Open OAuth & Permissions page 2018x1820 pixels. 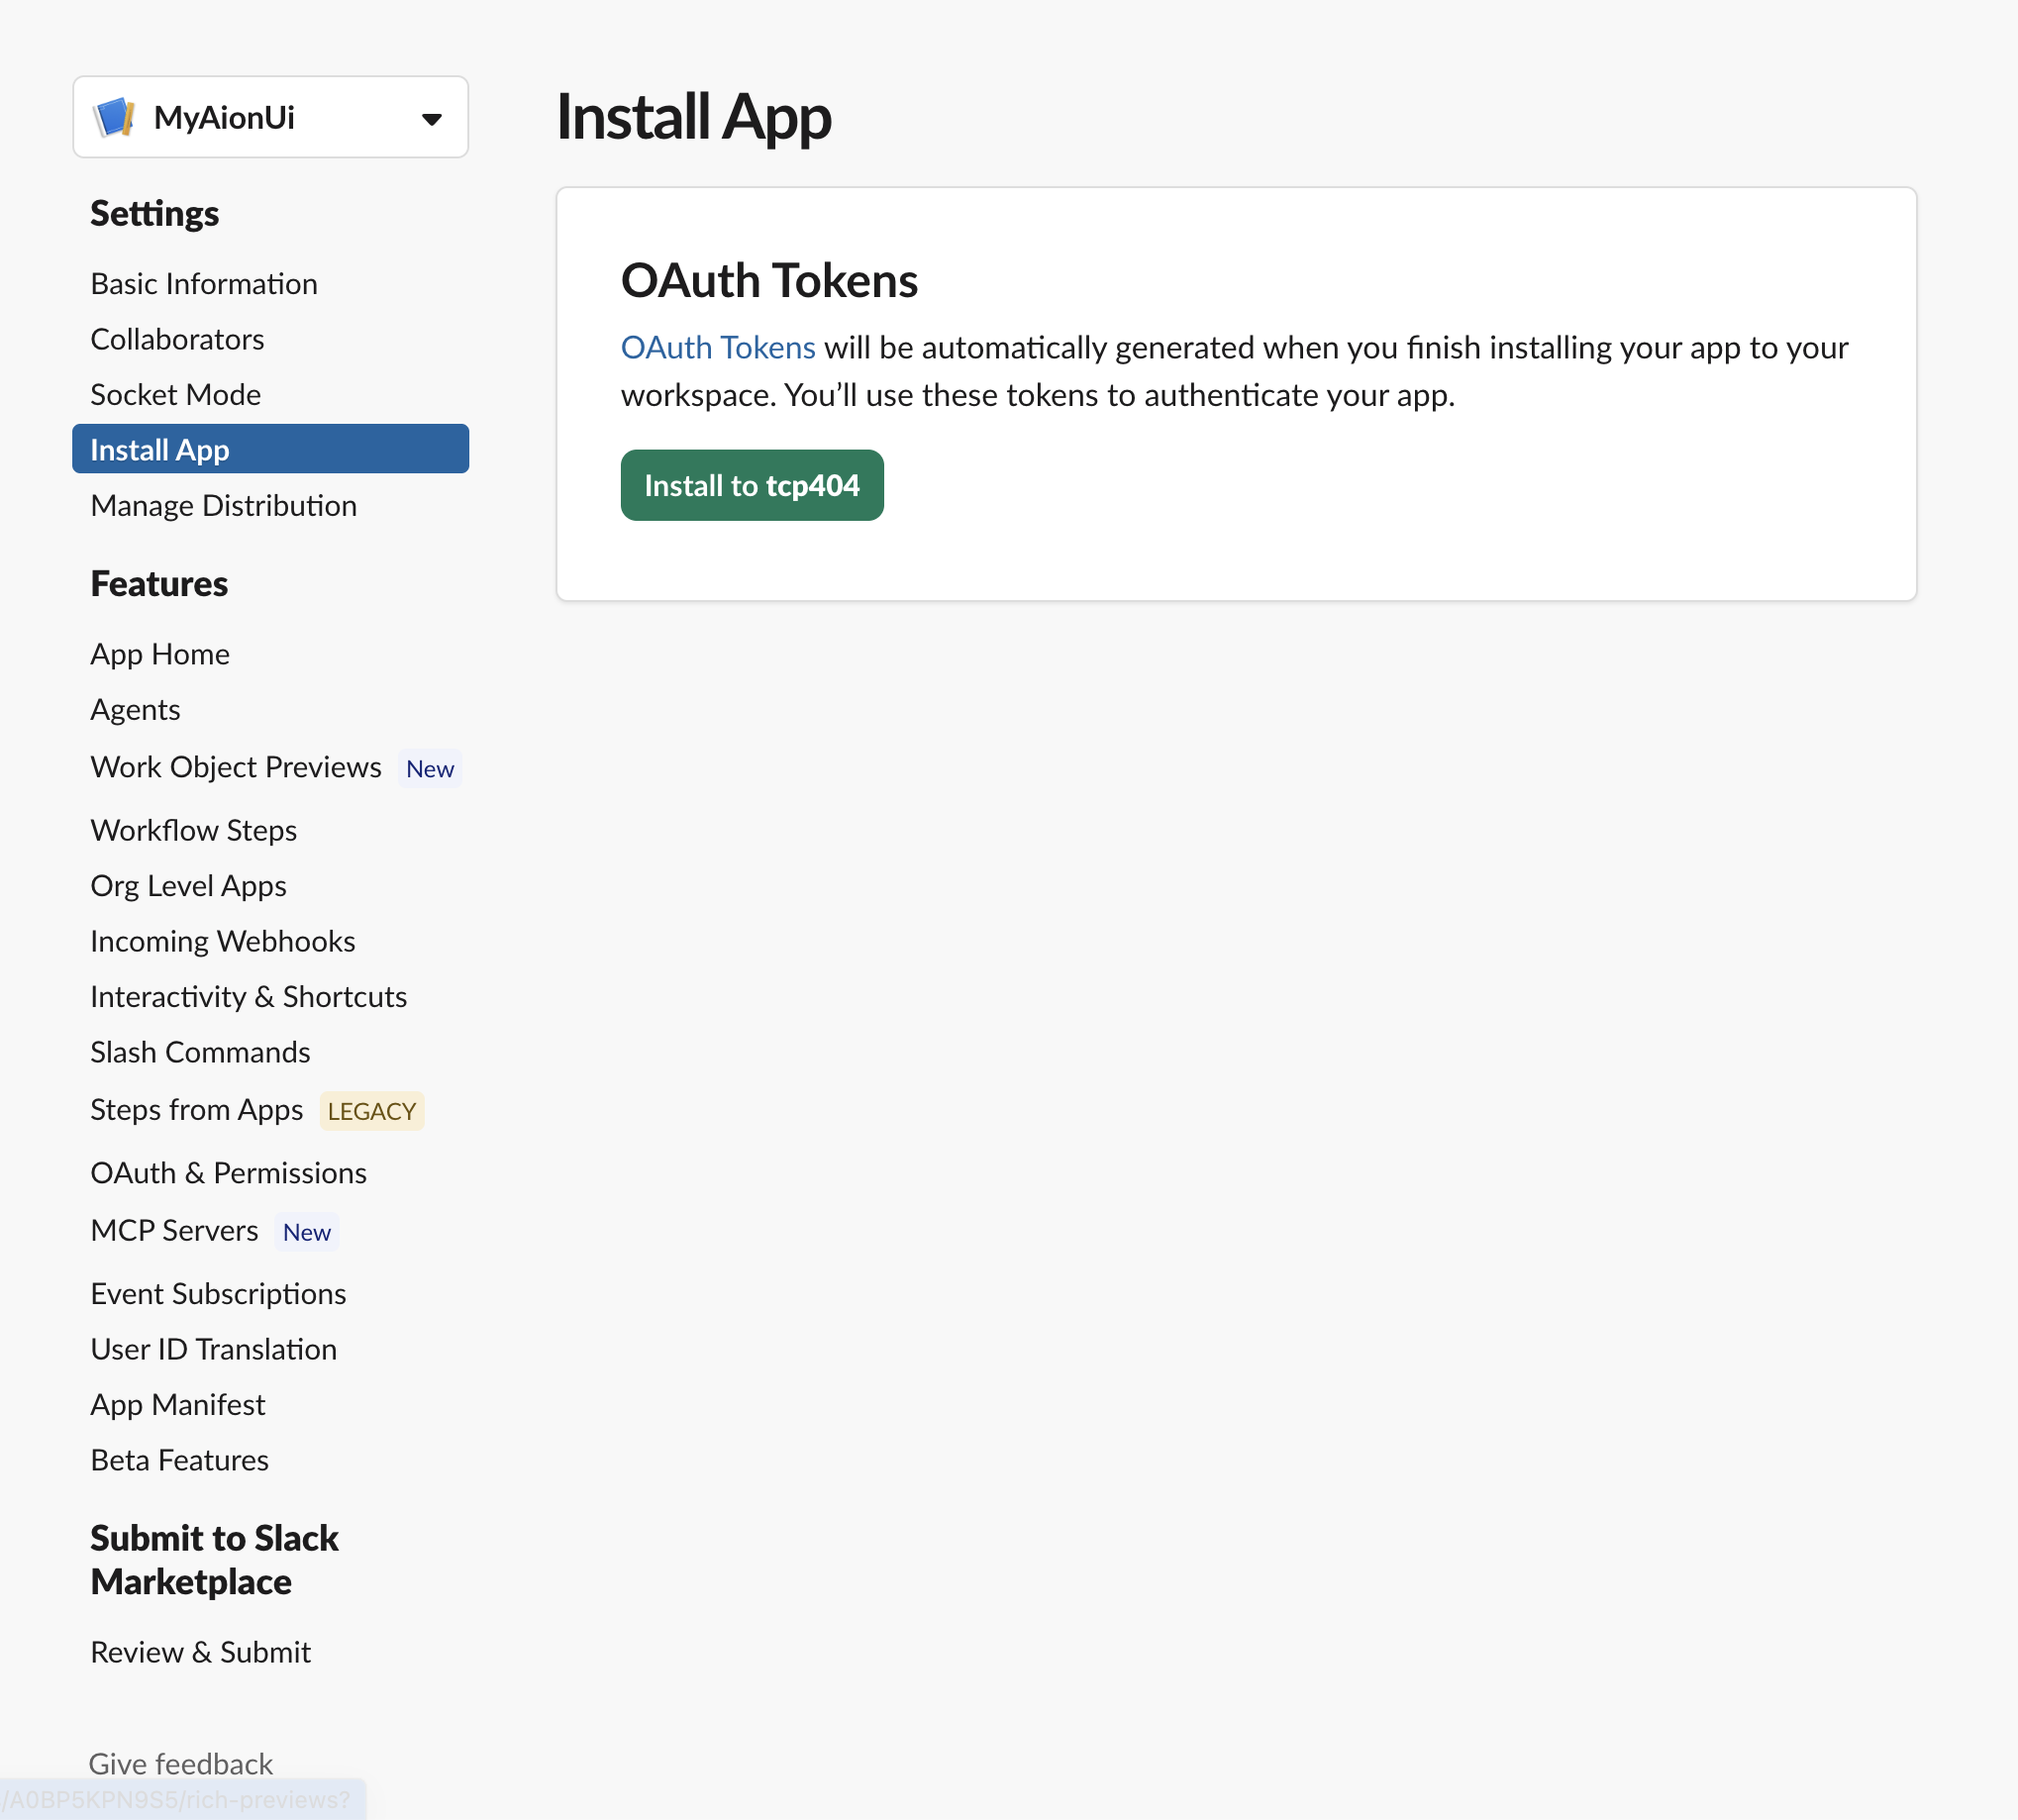point(228,1173)
